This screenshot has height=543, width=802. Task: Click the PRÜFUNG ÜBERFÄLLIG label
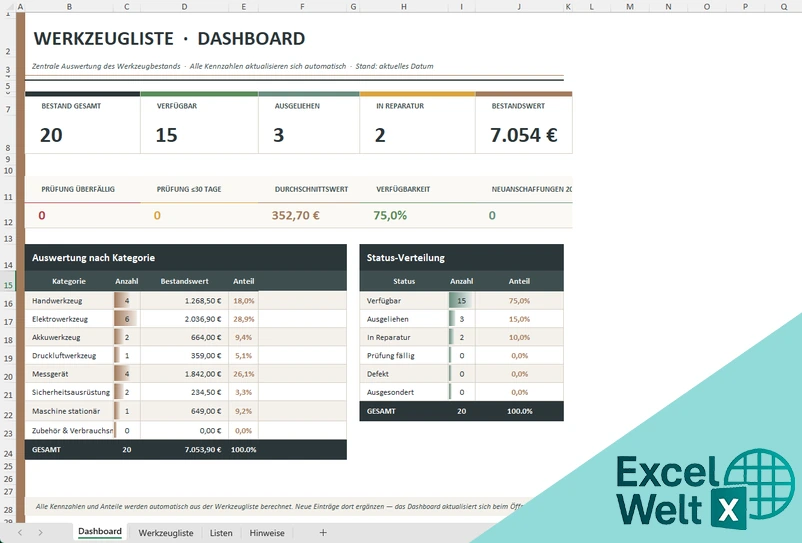pos(78,189)
